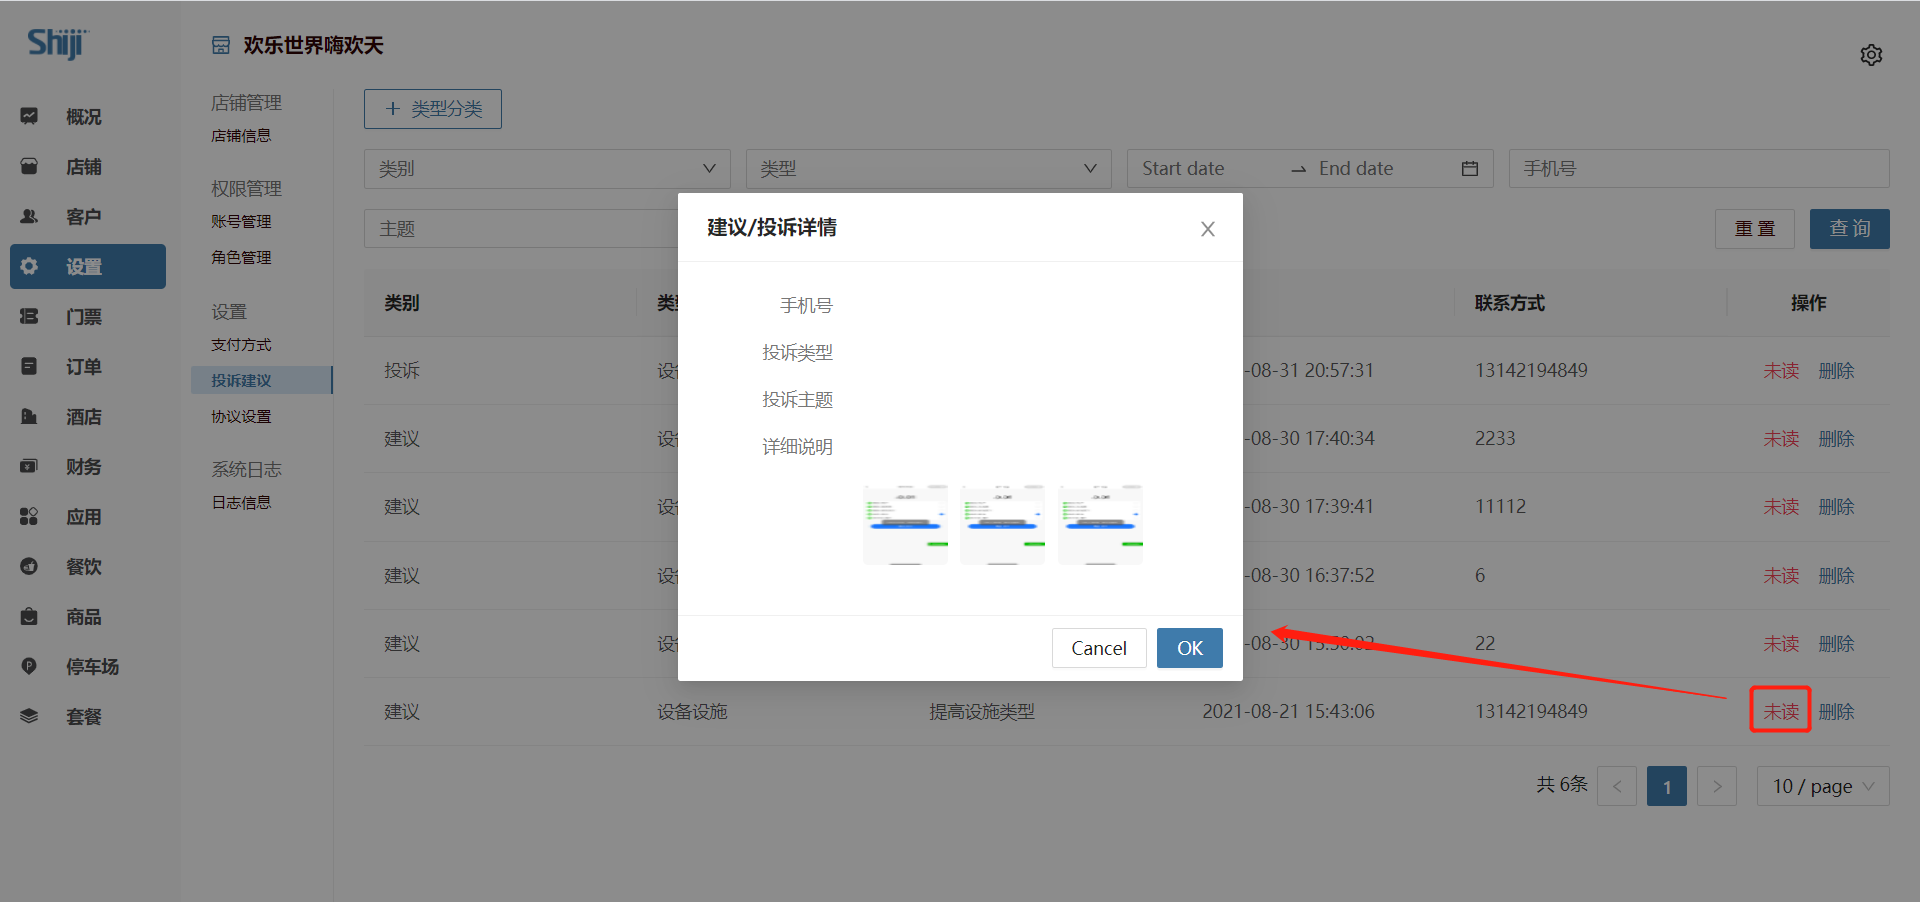Image resolution: width=1920 pixels, height=902 pixels.
Task: Click the 财务 finance sidebar icon
Action: [x=29, y=466]
